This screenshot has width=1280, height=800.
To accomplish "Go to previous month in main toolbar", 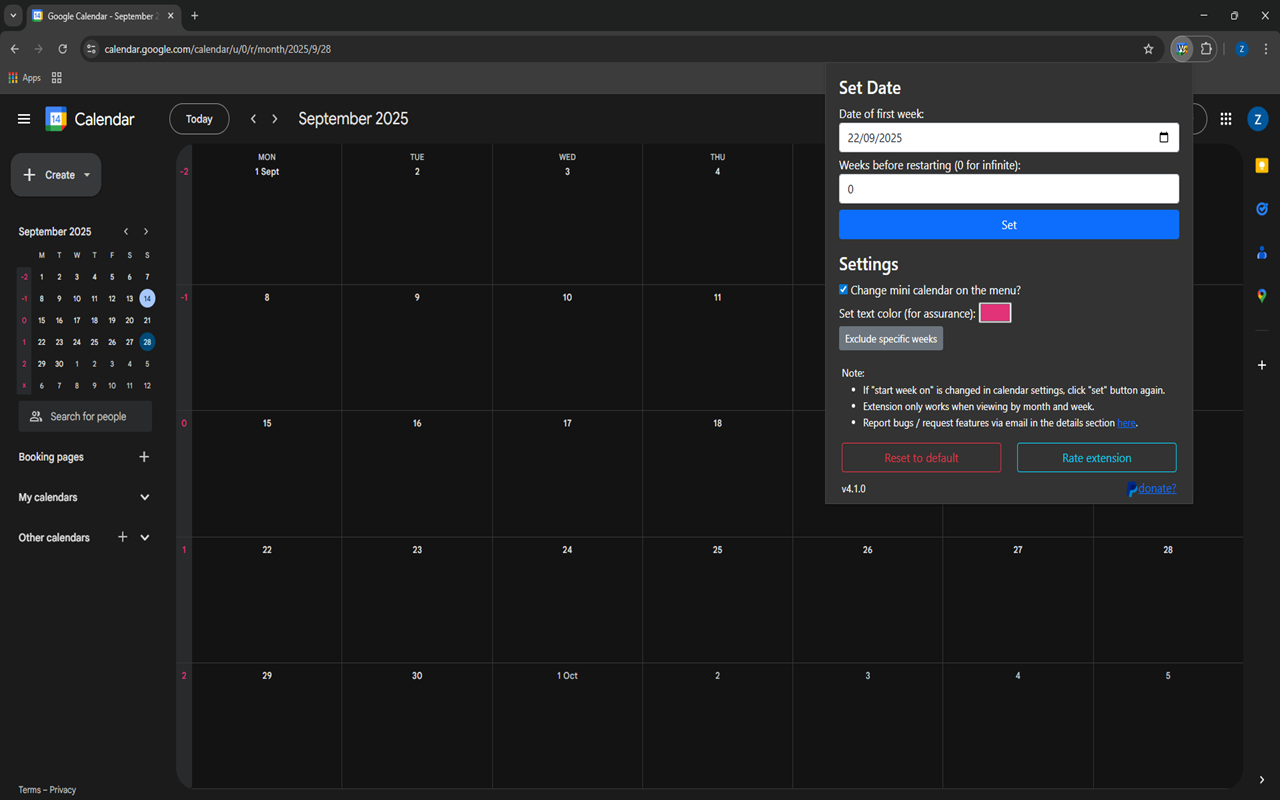I will coord(253,119).
